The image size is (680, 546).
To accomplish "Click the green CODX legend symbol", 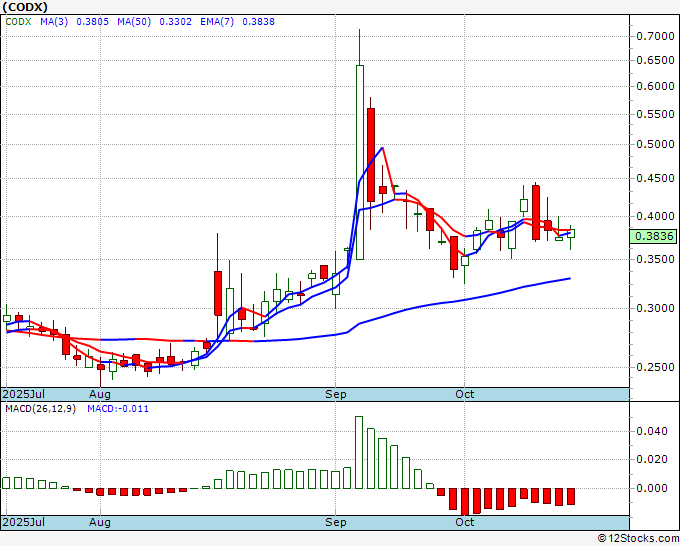I will pos(18,22).
